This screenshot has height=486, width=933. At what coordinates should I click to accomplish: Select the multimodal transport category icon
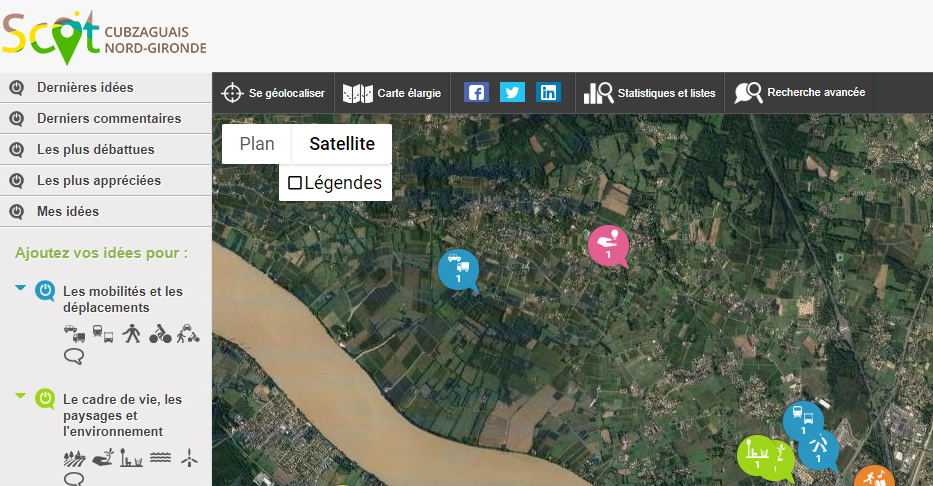pyautogui.click(x=188, y=334)
